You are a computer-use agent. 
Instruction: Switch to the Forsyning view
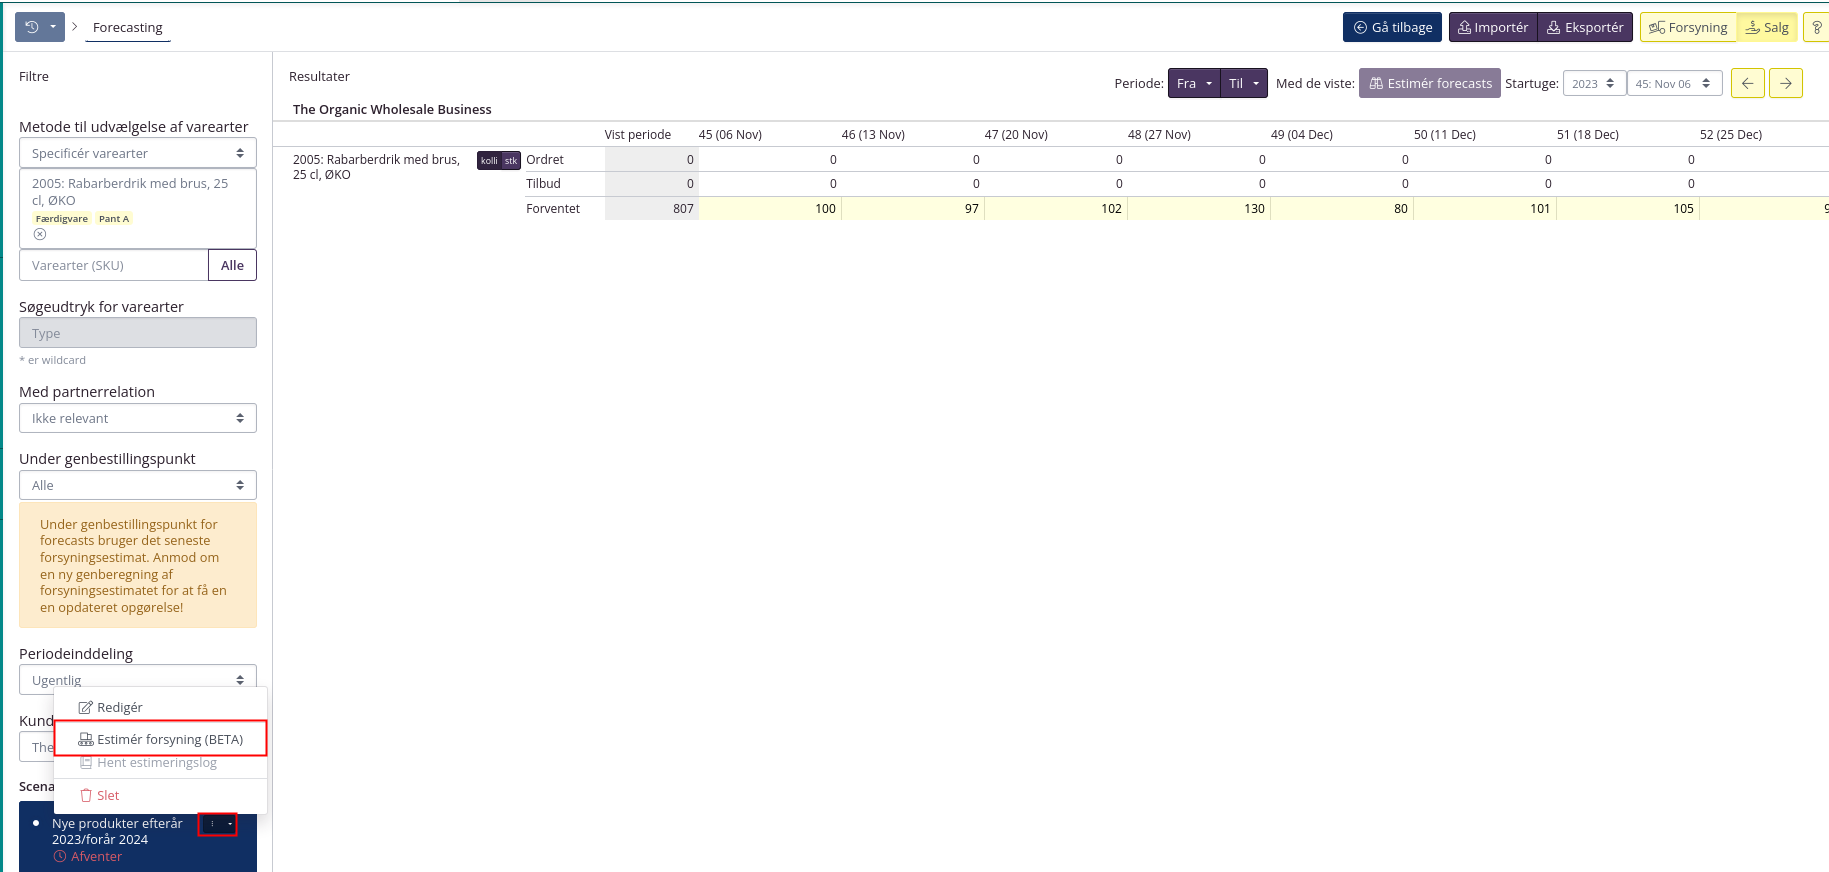[x=1688, y=27]
